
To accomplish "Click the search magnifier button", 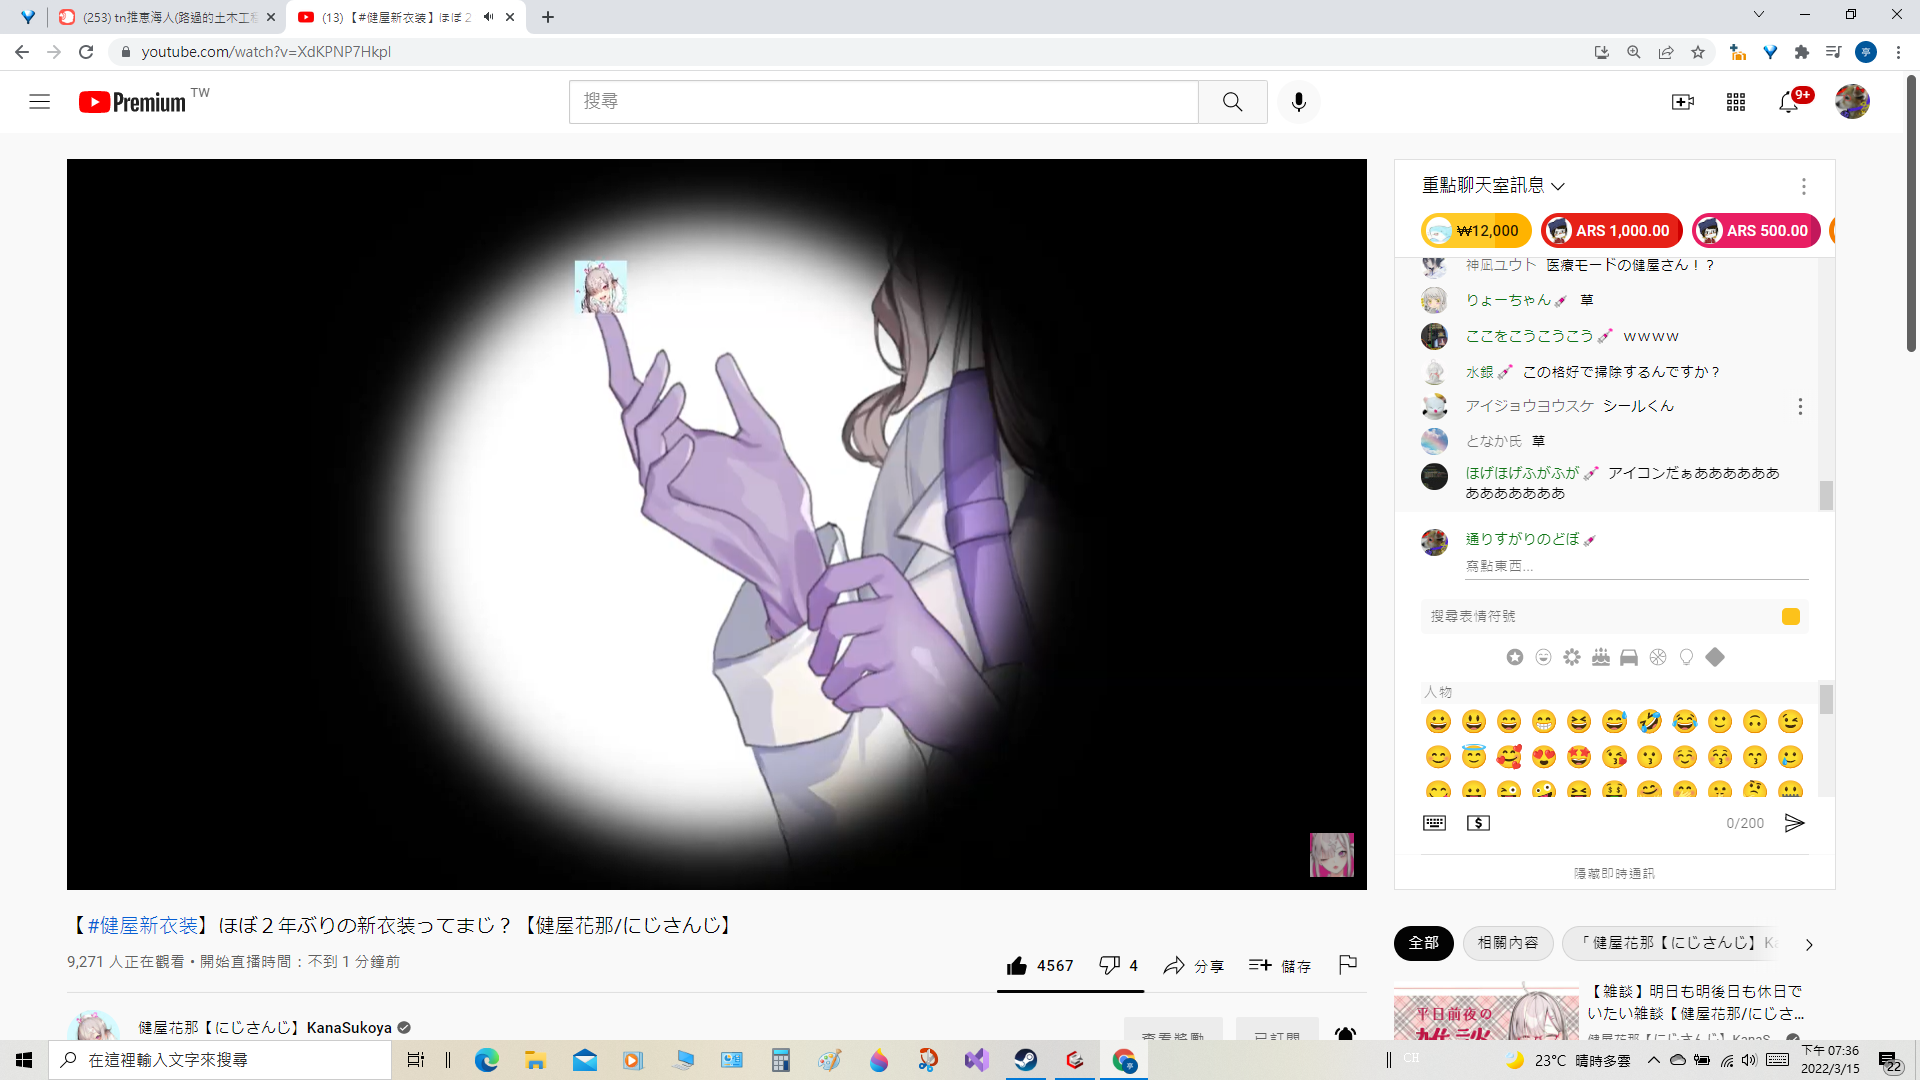I will pyautogui.click(x=1233, y=102).
